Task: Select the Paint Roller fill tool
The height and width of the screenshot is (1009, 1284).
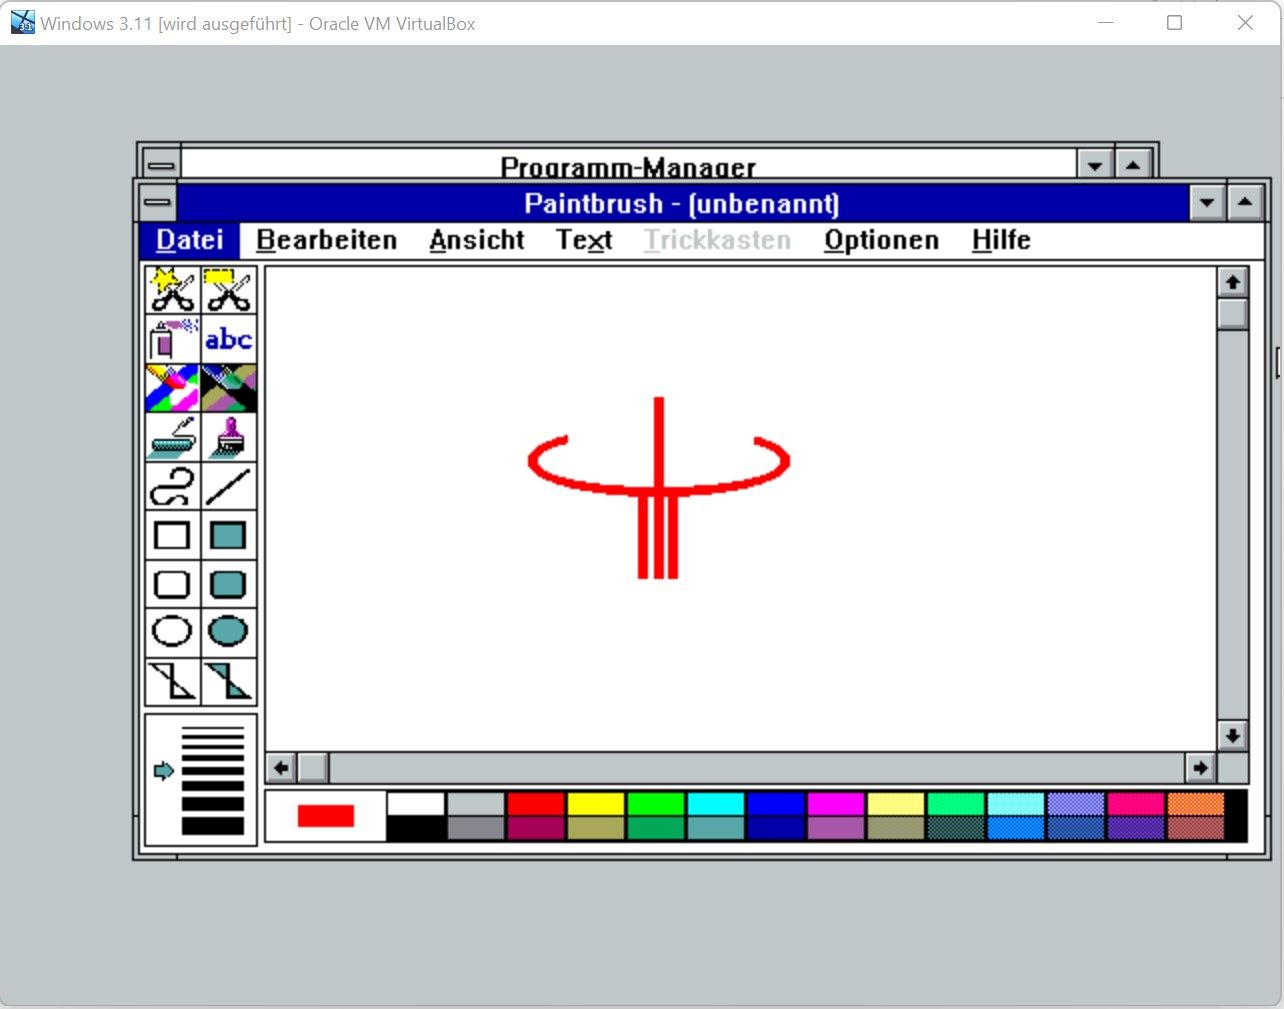Action: 172,437
